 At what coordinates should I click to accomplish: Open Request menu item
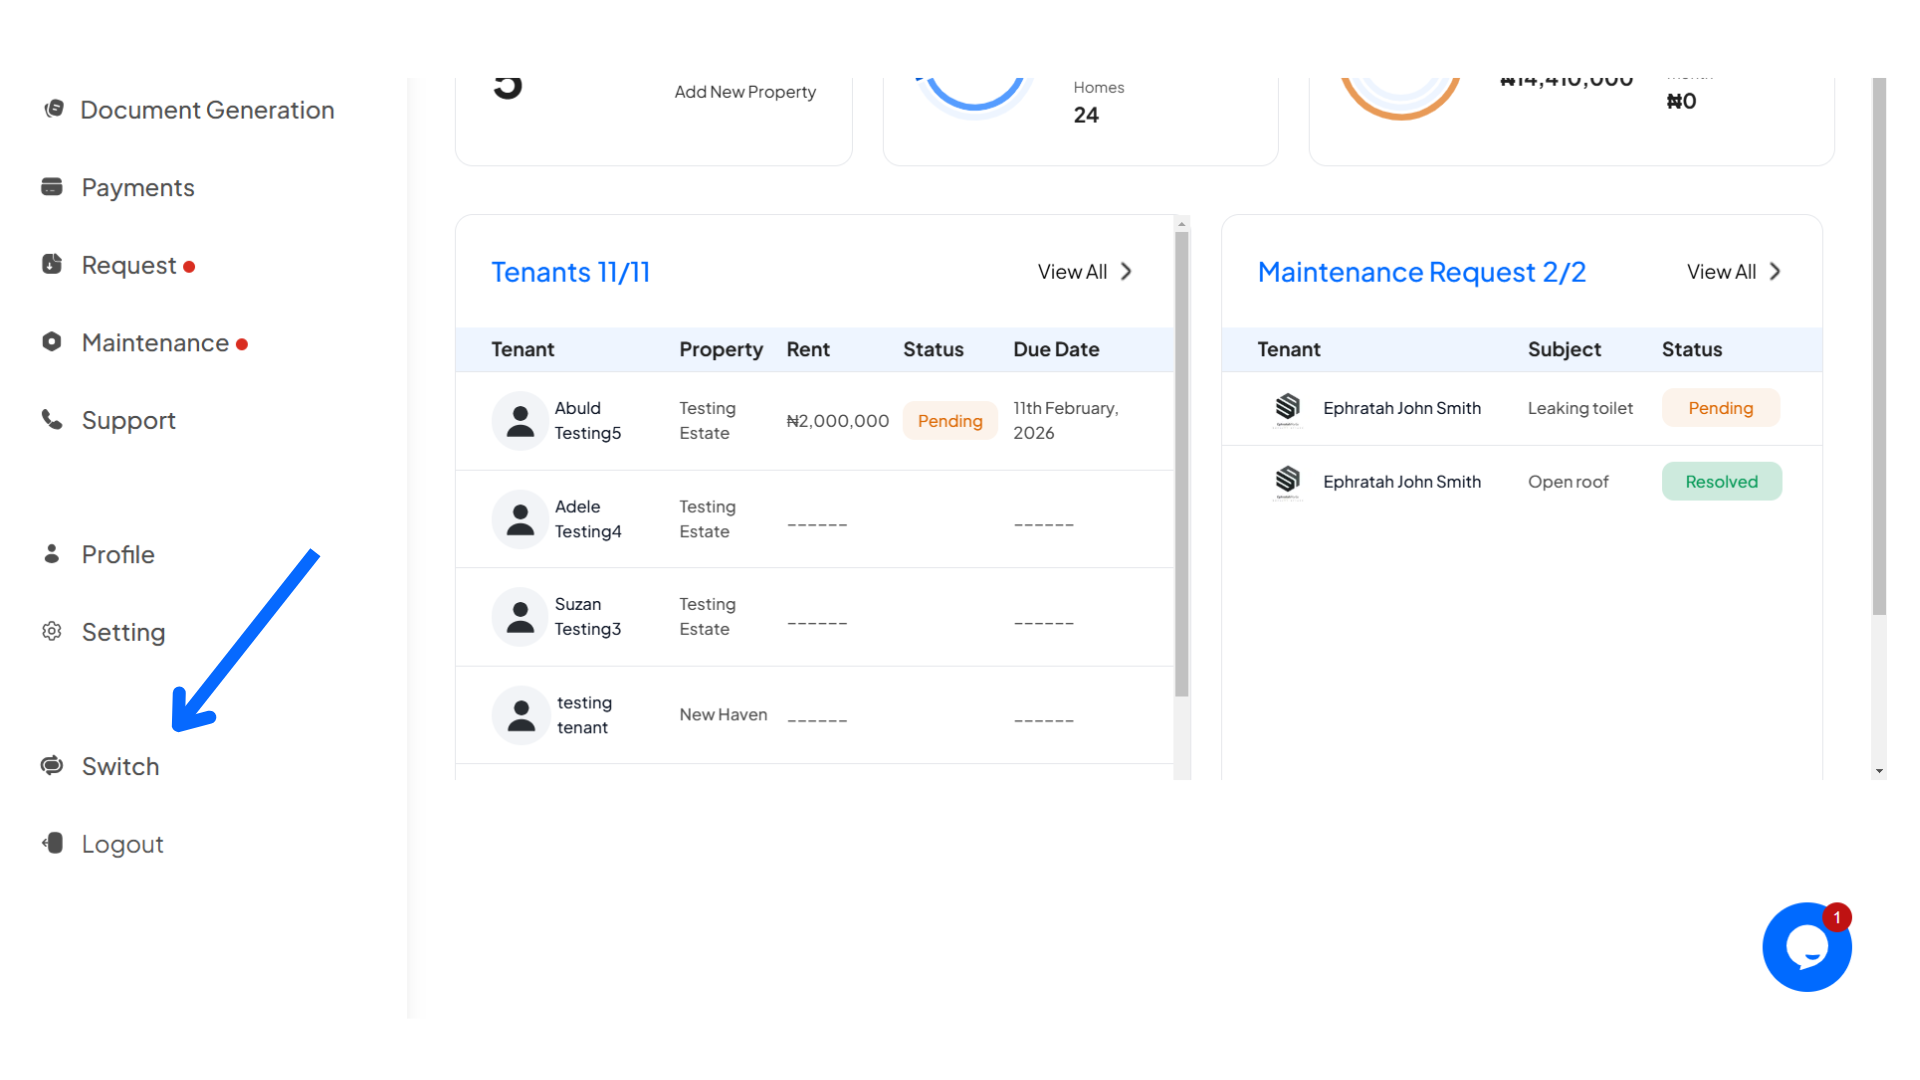point(129,265)
